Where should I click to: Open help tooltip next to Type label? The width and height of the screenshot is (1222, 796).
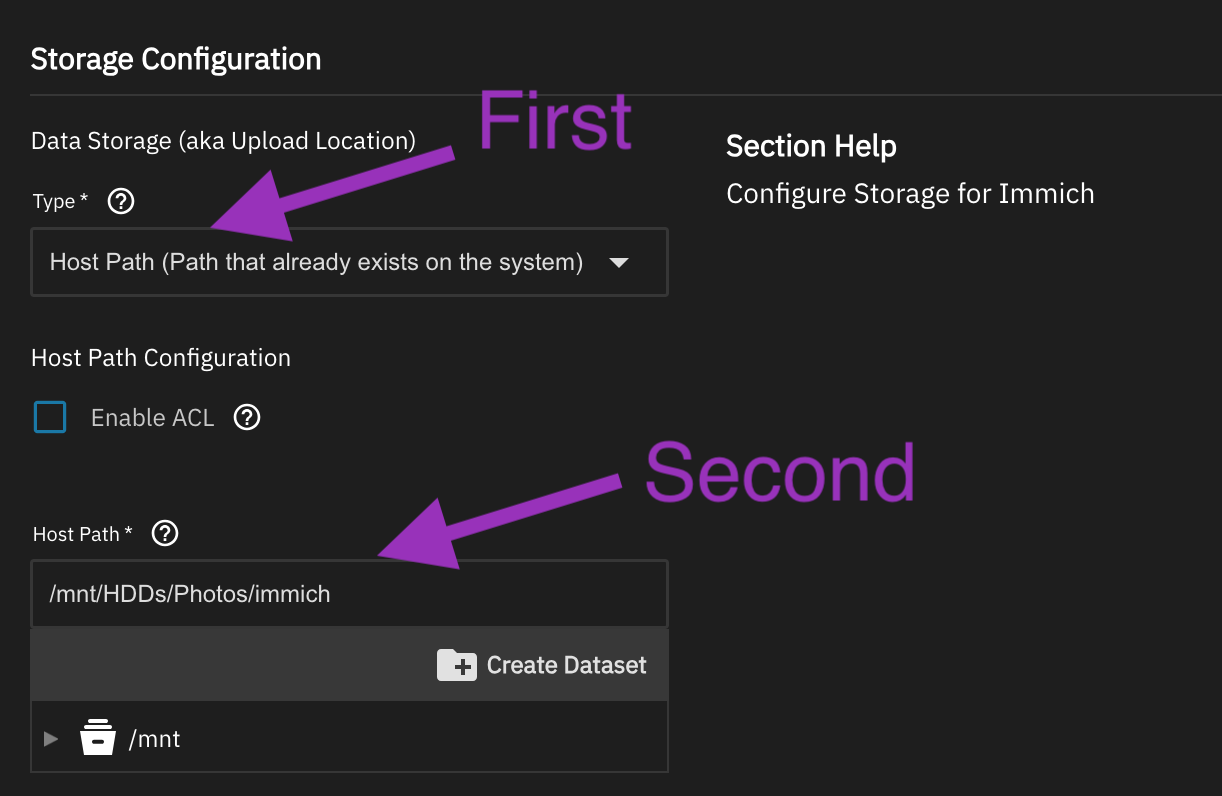(121, 202)
